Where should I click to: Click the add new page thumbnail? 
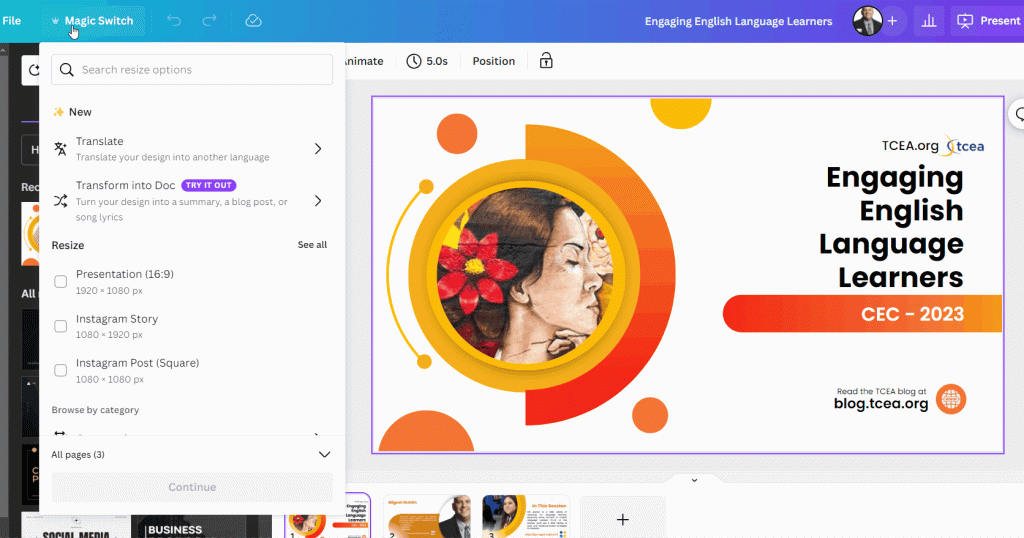pos(622,519)
